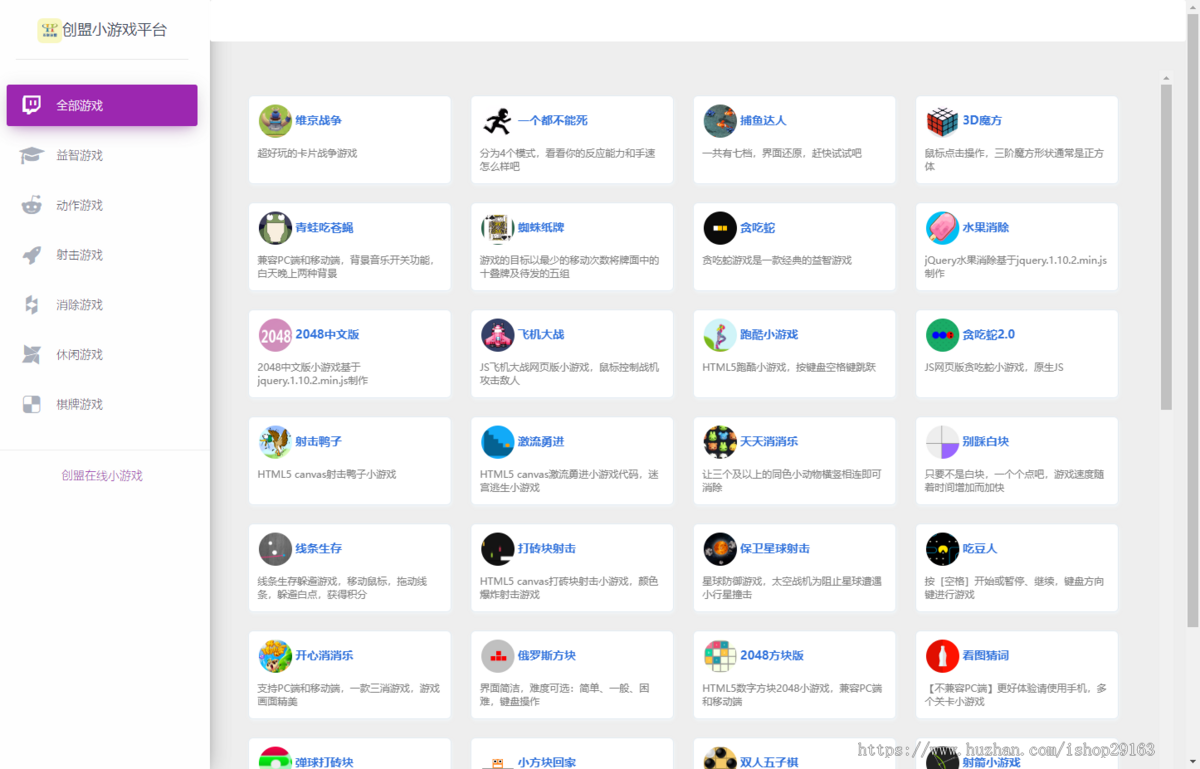The image size is (1200, 769).
Task: Click the lightning icon beside 消除游戏
Action: [32, 305]
